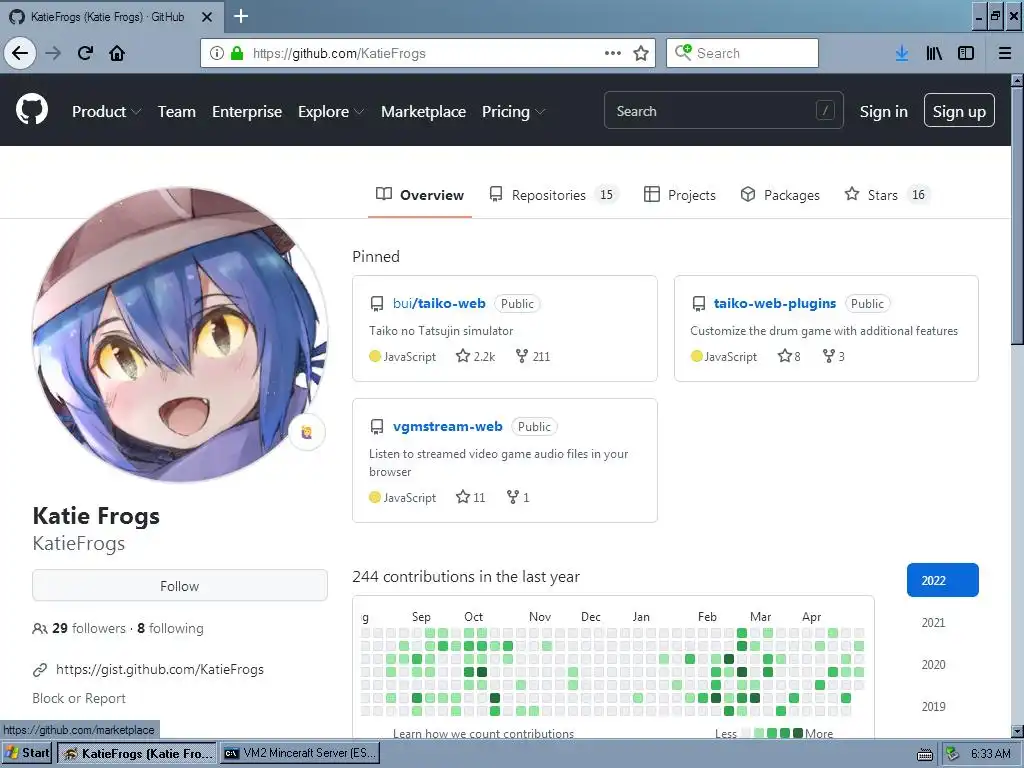Screen dimensions: 1024x768
Task: Click the profile status emoji badge
Action: [307, 432]
